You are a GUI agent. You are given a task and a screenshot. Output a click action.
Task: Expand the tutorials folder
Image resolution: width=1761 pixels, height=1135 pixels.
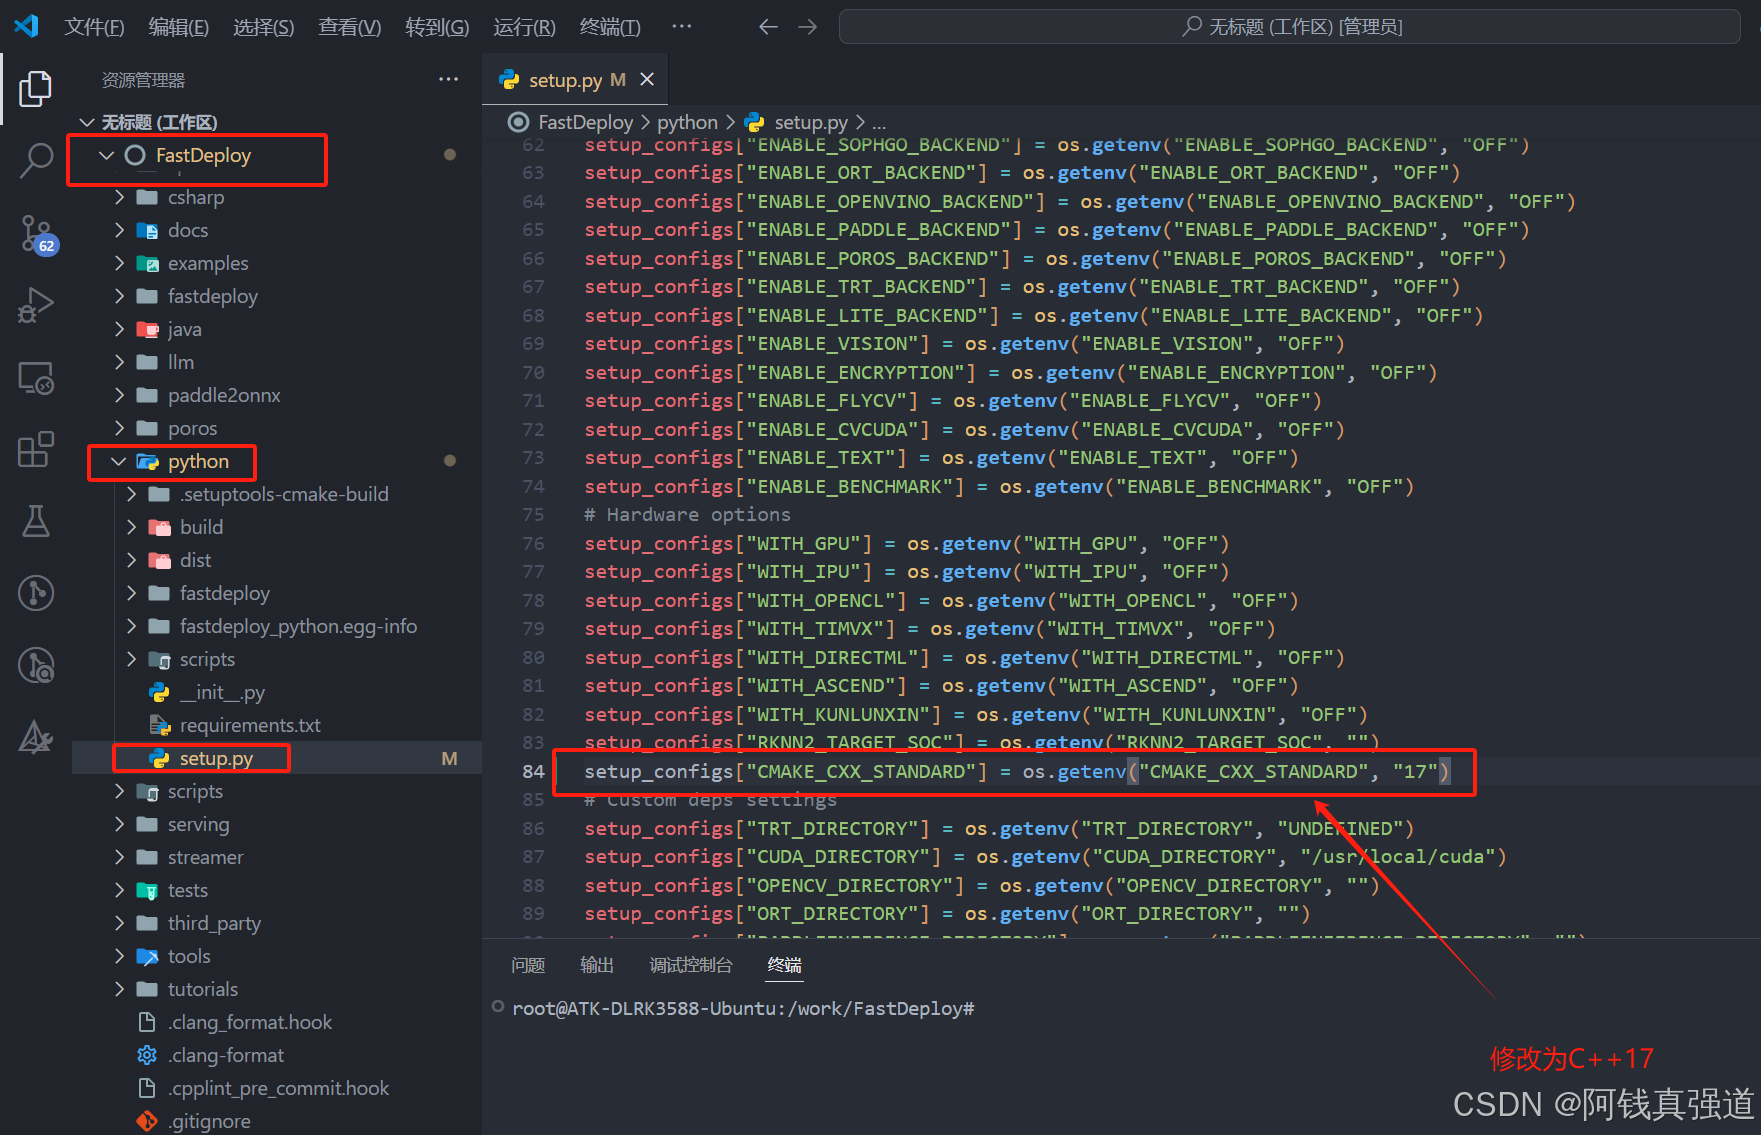120,989
